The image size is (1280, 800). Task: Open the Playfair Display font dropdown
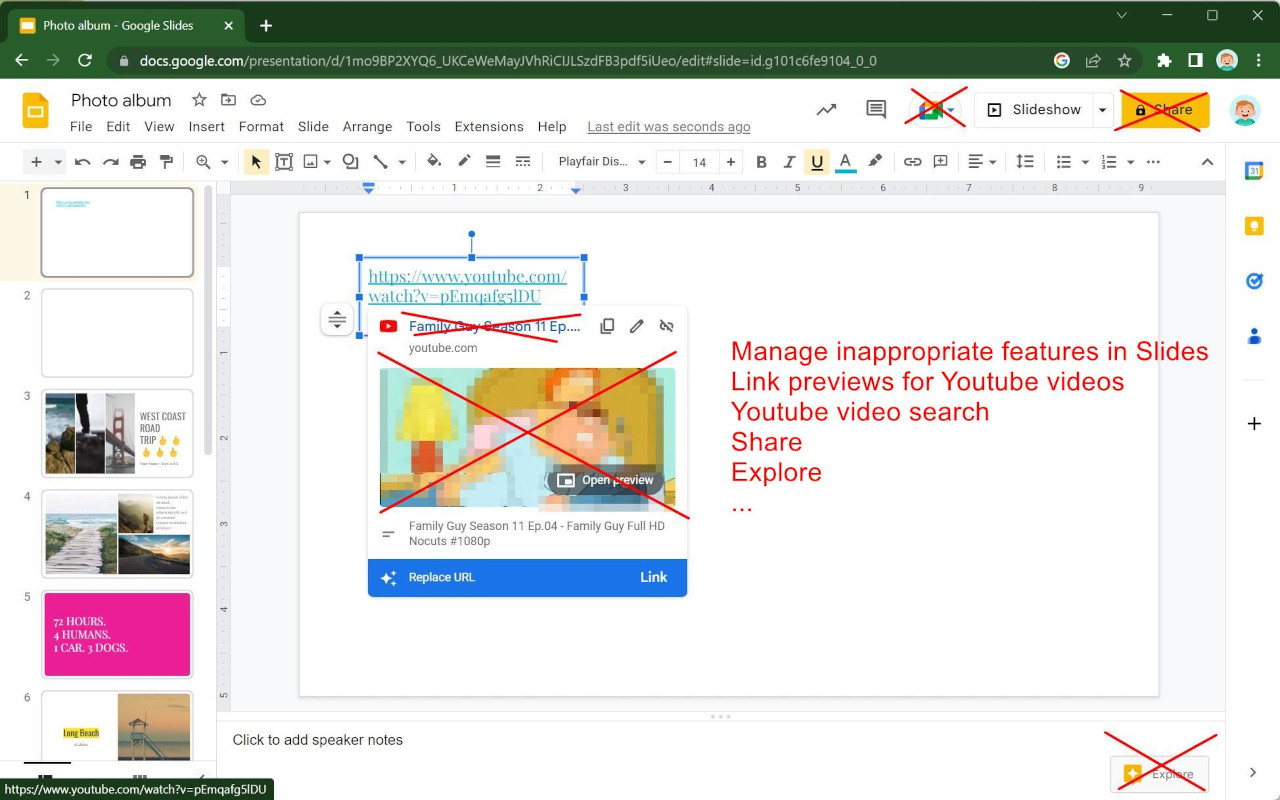coord(602,162)
